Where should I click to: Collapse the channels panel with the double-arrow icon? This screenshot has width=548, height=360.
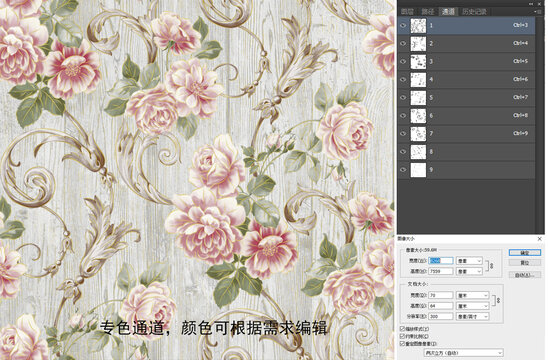pos(531,4)
